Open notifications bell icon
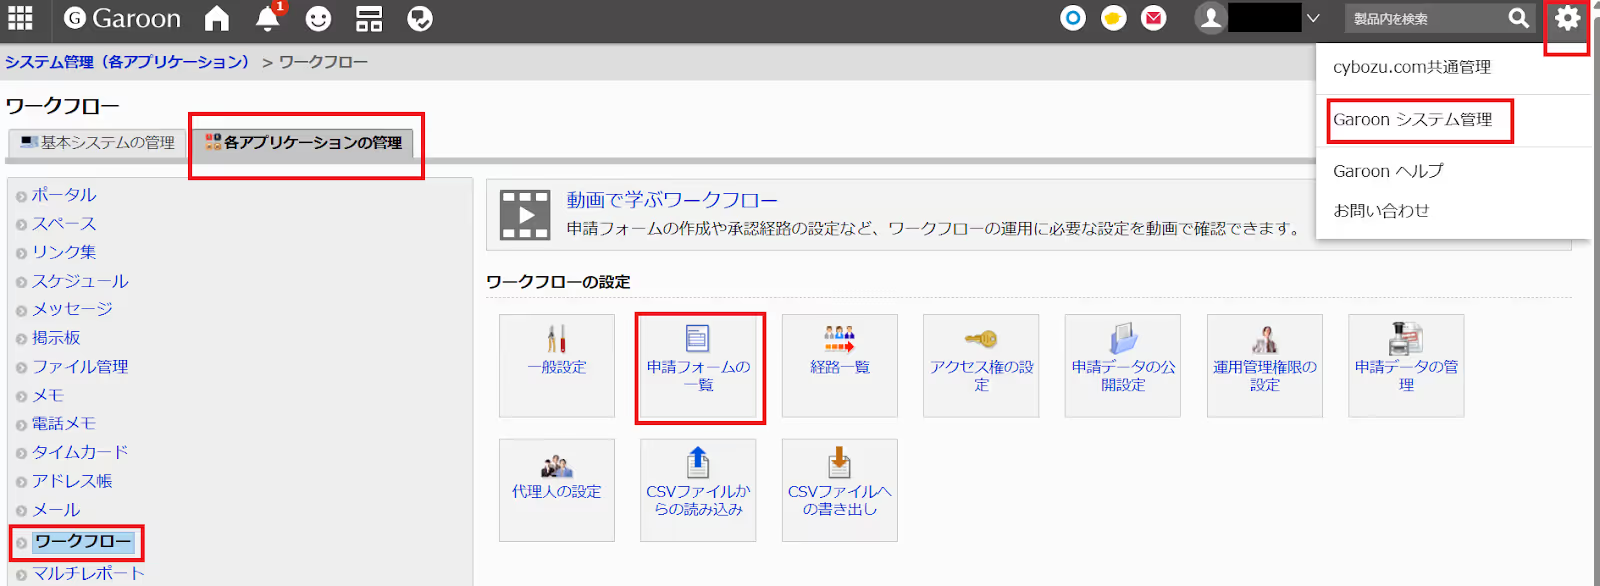1600x586 pixels. pos(267,19)
